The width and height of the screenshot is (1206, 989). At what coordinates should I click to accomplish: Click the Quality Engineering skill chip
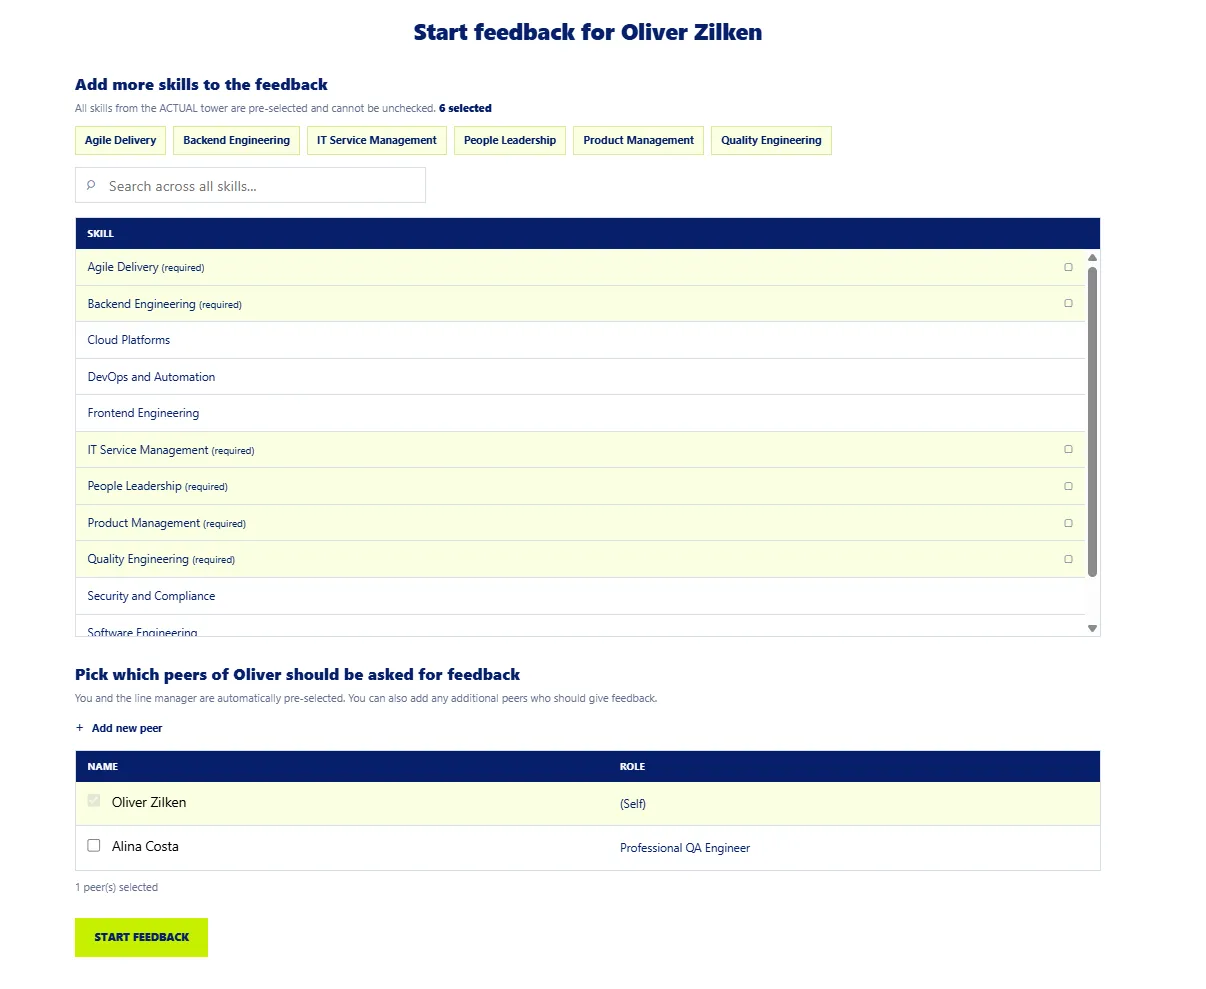(x=771, y=140)
